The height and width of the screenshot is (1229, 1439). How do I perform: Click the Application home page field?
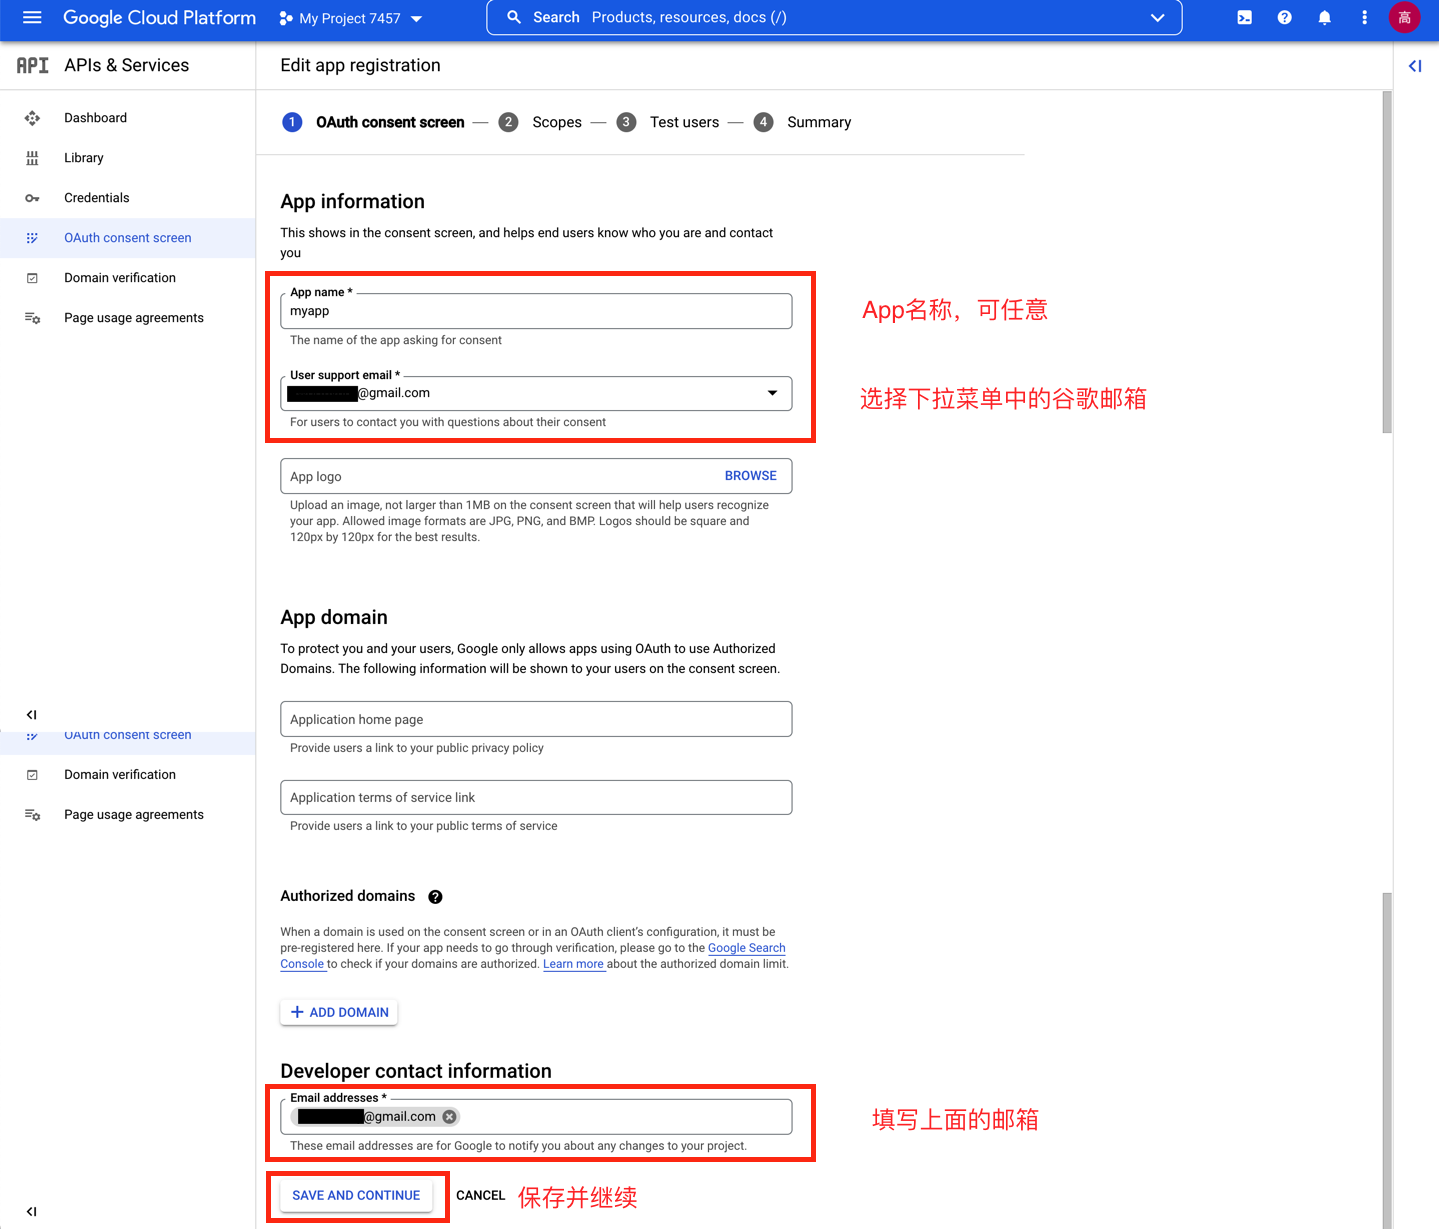pyautogui.click(x=536, y=719)
